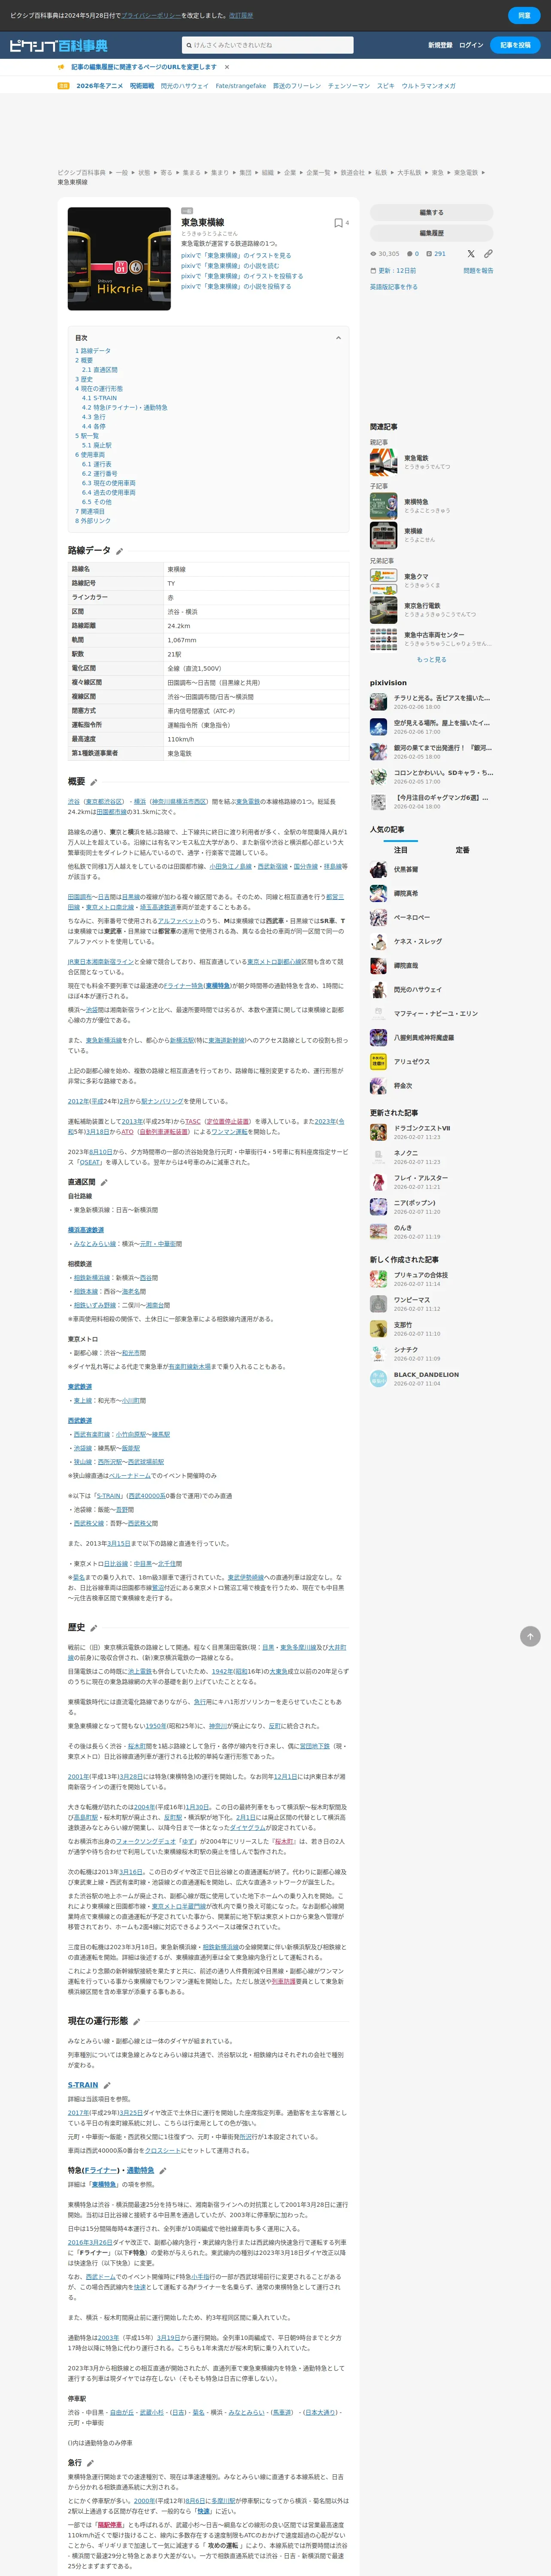Open the 東京急行電鉄 sibling article
The width and height of the screenshot is (551, 2576).
pos(422,606)
